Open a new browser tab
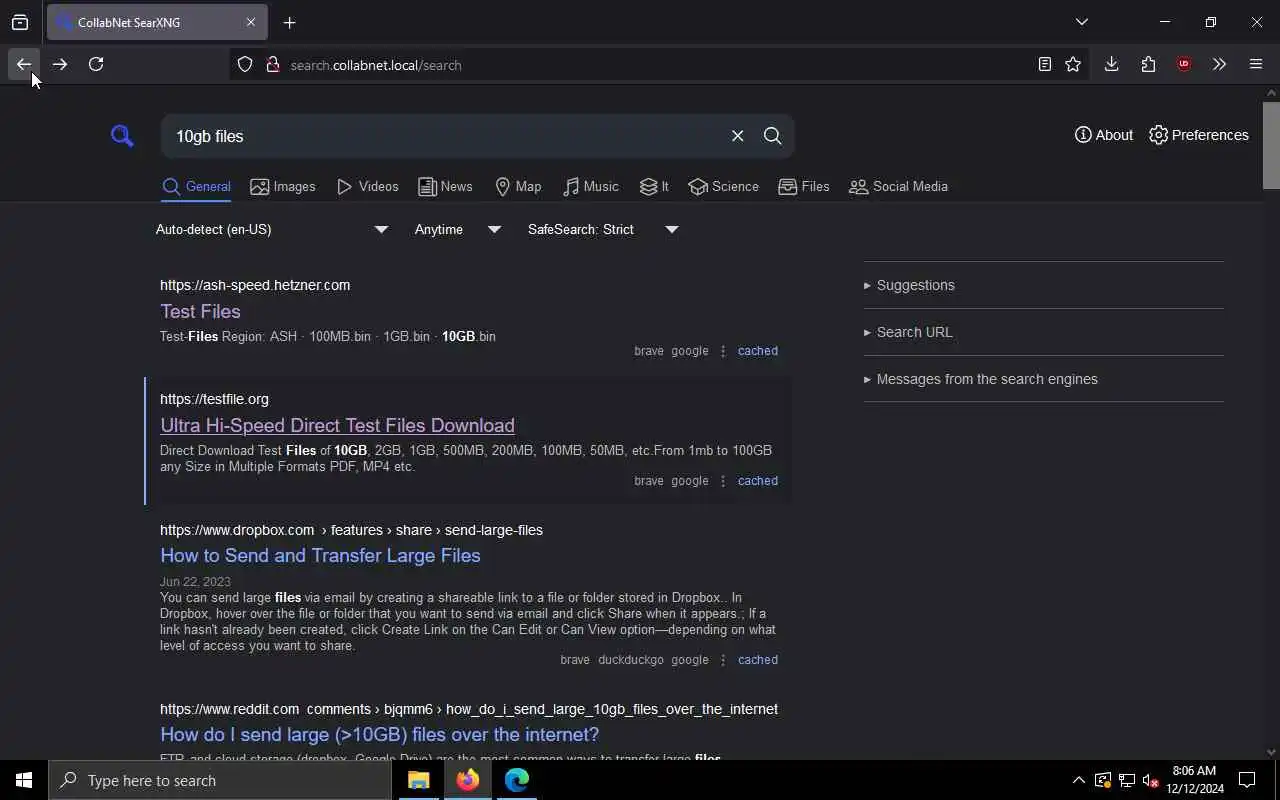This screenshot has width=1280, height=800. click(289, 22)
